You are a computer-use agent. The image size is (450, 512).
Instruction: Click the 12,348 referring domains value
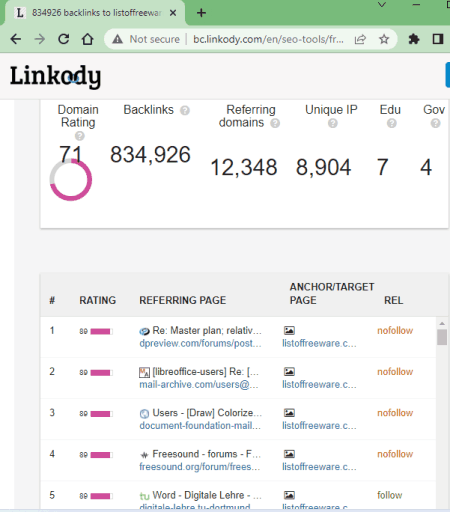click(x=244, y=167)
